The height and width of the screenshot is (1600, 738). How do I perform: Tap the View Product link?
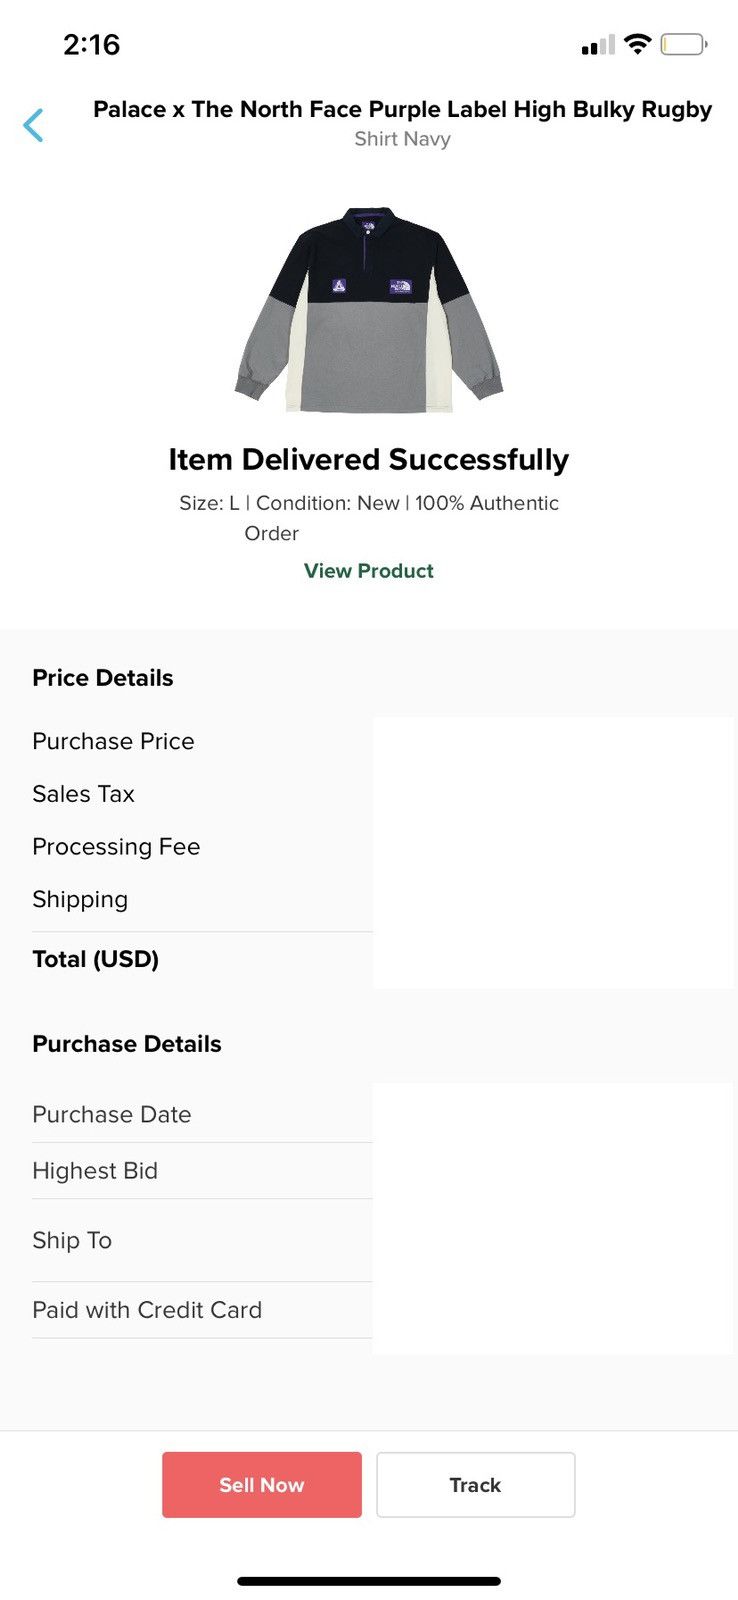(369, 571)
